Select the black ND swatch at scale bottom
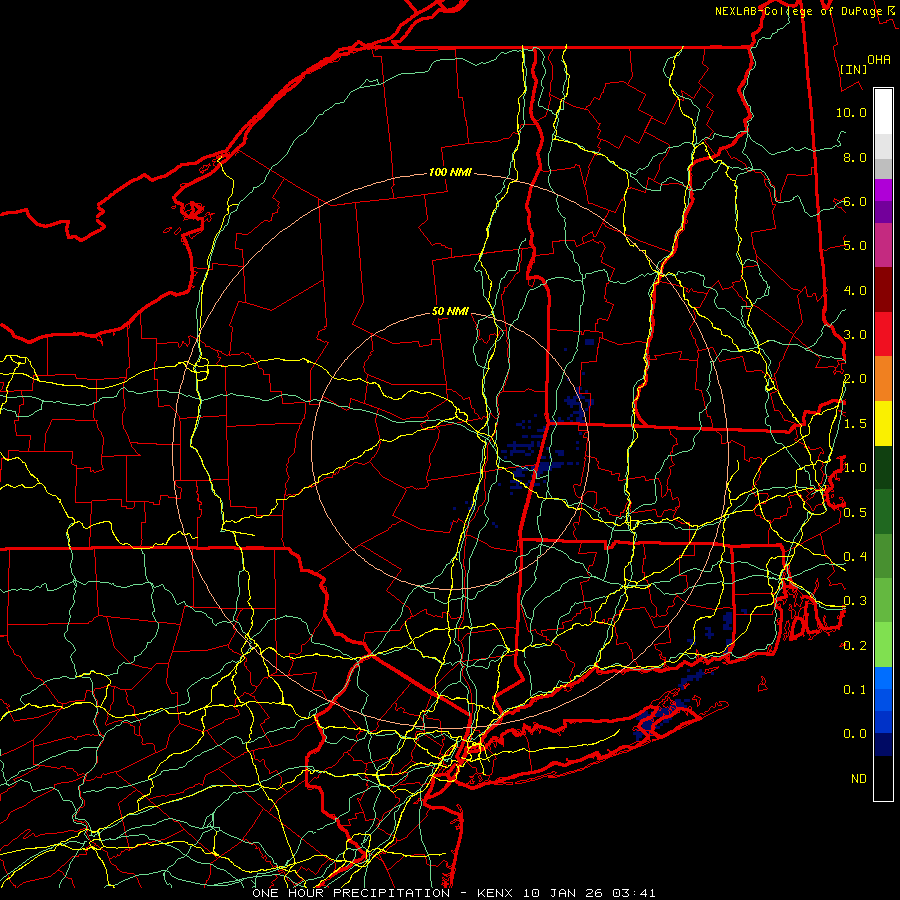900x900 pixels. click(x=883, y=778)
